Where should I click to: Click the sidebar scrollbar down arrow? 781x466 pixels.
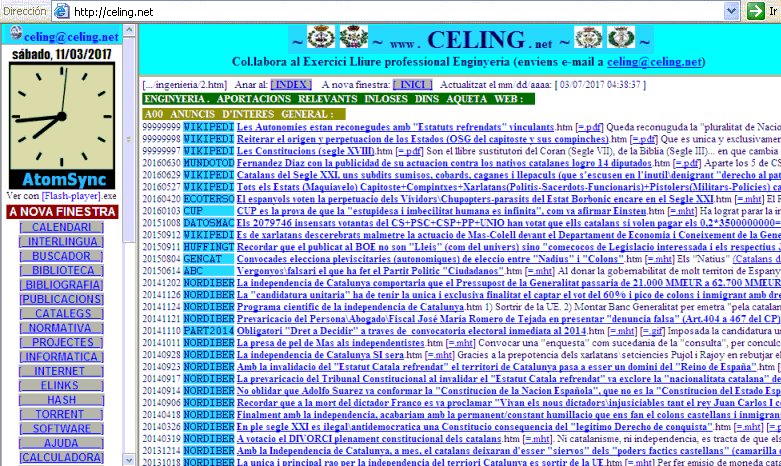point(129,460)
